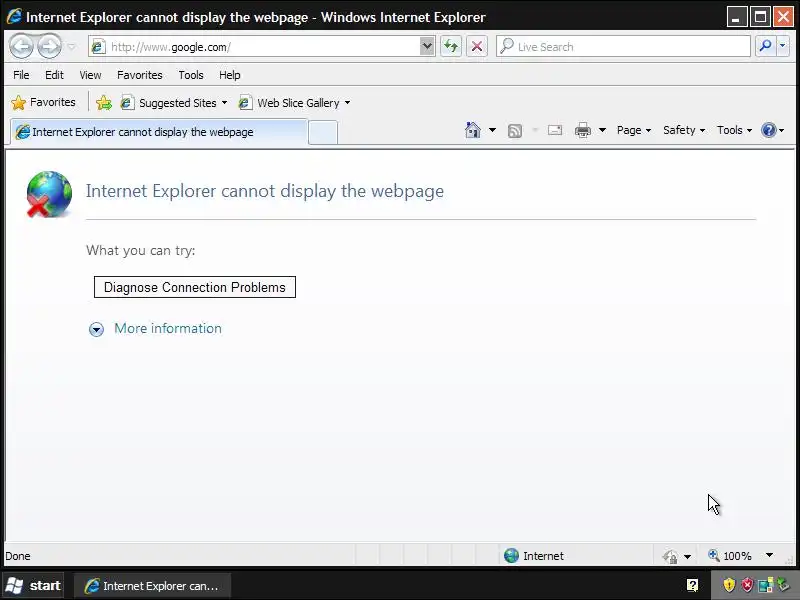Click the globe error icon
Screen dimensions: 800x600
49,194
